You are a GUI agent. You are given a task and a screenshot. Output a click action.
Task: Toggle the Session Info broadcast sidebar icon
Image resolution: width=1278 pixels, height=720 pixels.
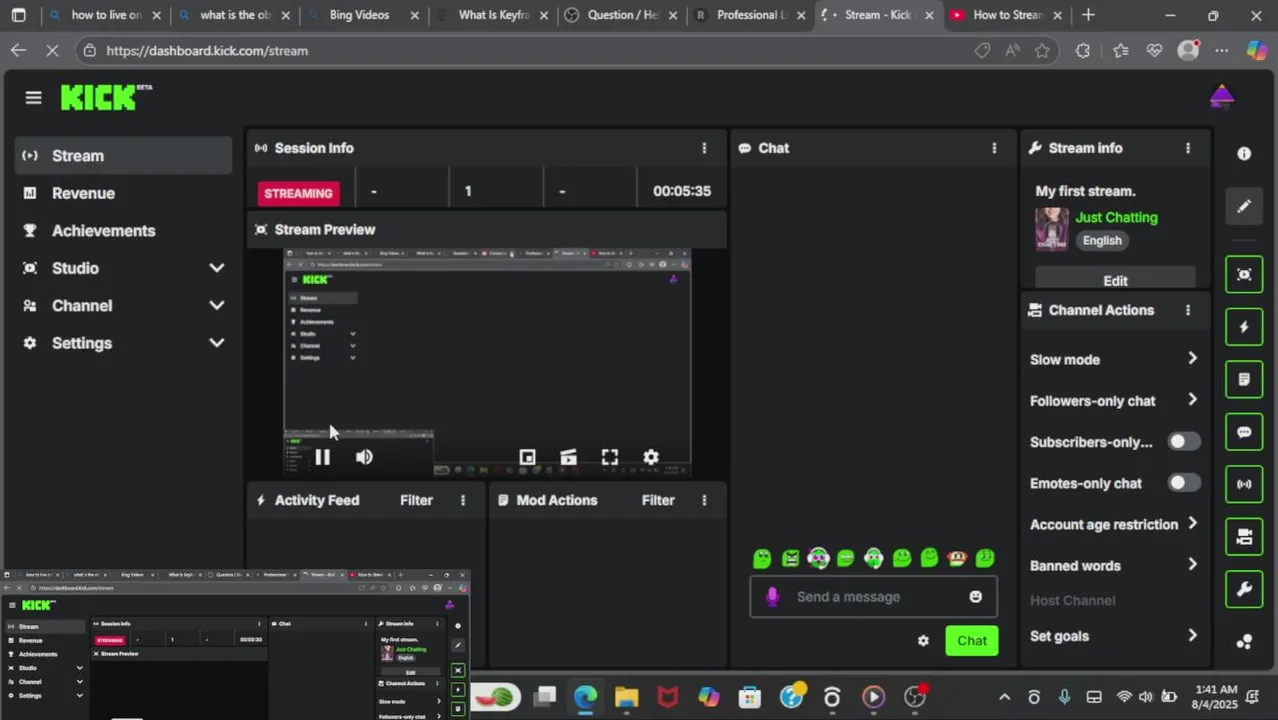tap(1244, 484)
